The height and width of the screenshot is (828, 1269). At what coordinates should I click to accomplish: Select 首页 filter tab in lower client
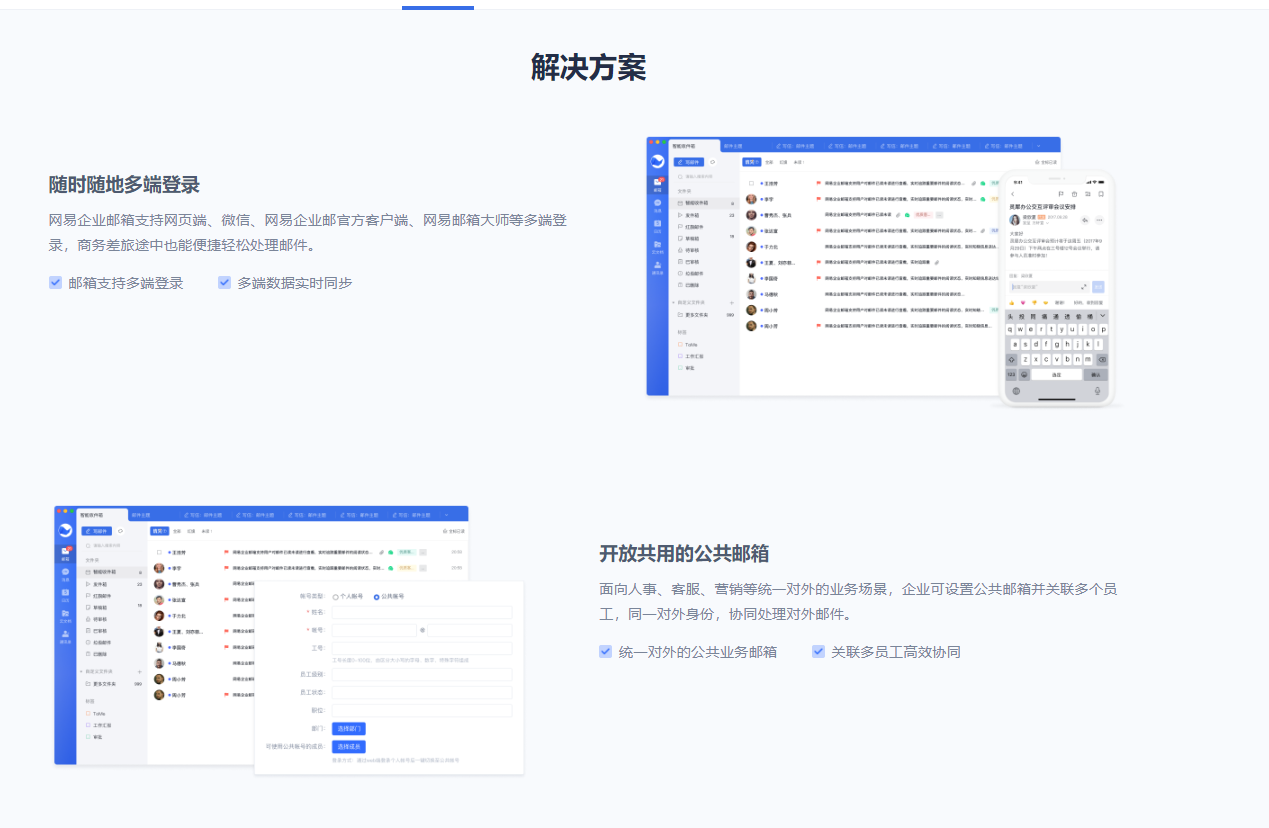click(160, 531)
